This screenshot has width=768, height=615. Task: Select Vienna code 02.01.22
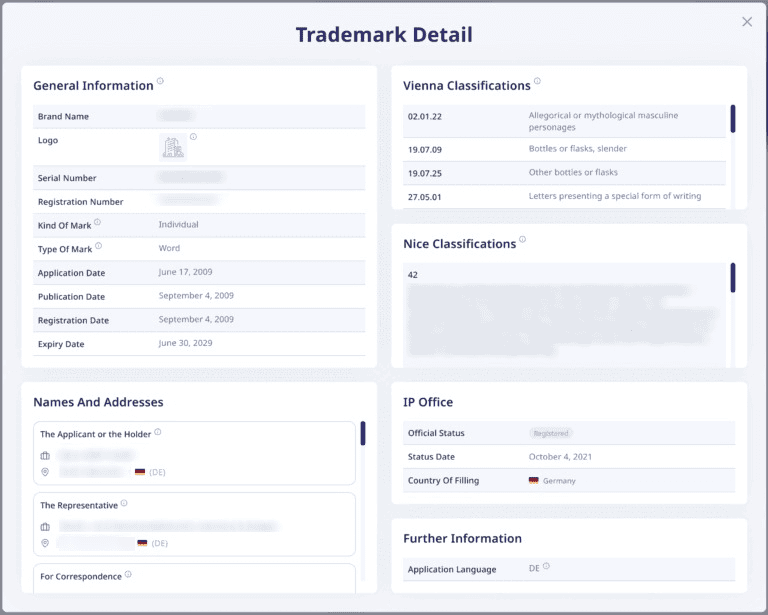pos(425,117)
